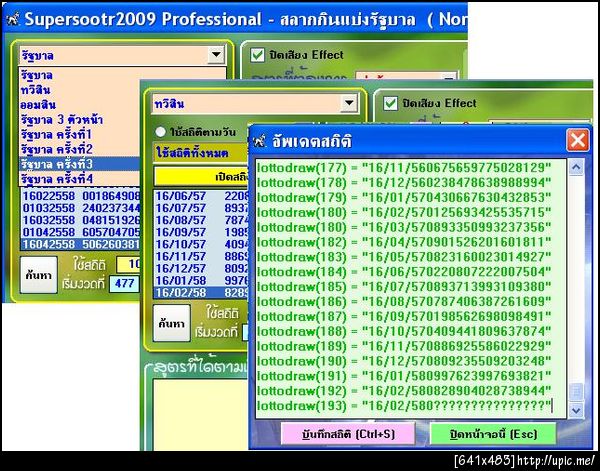This screenshot has height=471, width=600.
Task: Close the อัพเดตสถิติ dialog with the red X
Action: (577, 140)
